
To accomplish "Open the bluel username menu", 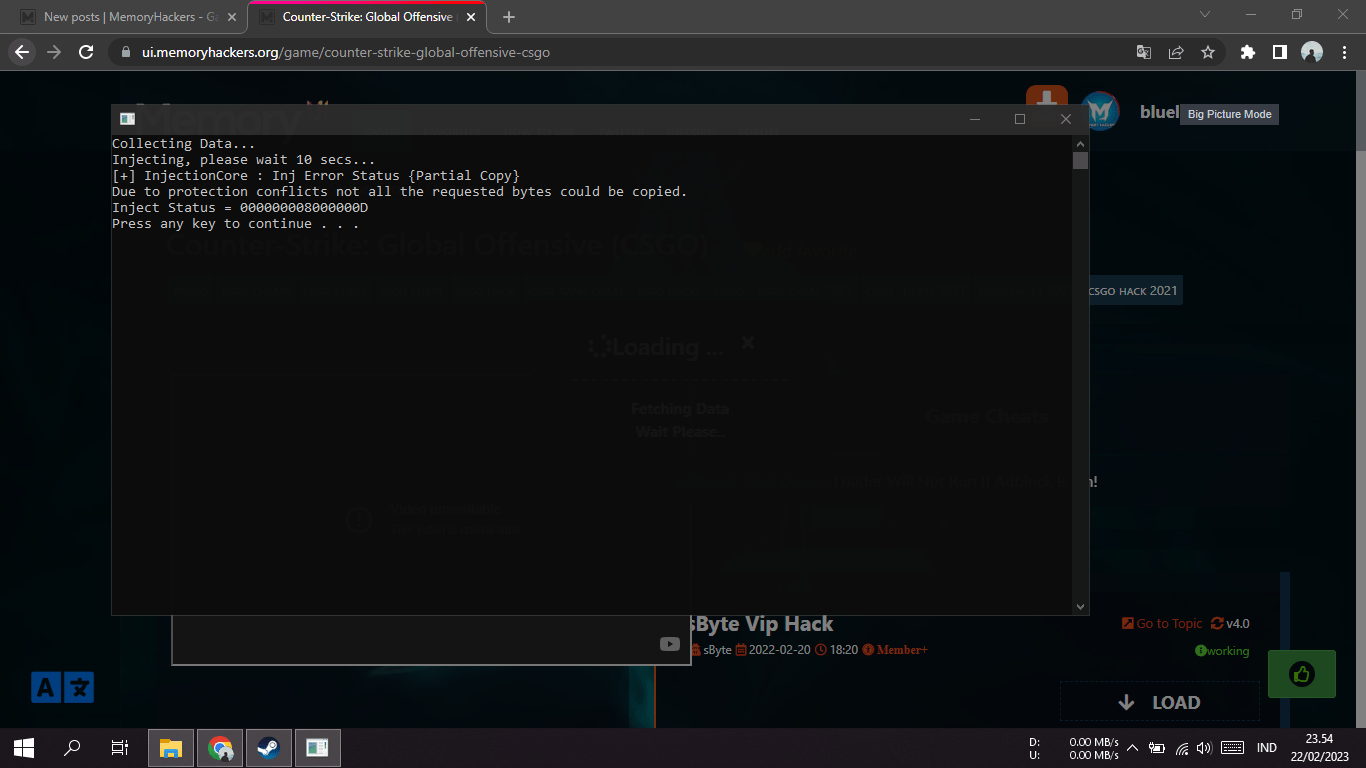I will (x=1160, y=112).
